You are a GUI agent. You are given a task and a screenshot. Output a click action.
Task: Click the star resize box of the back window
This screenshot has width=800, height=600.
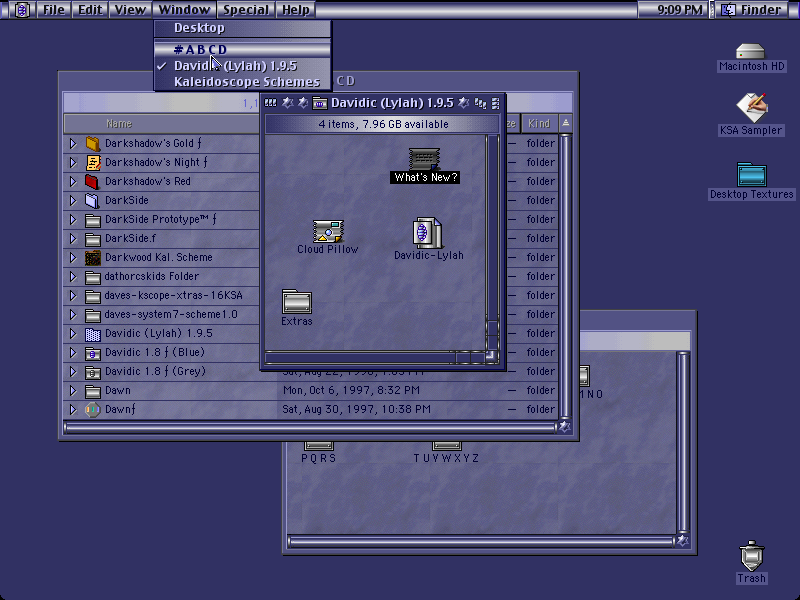(x=683, y=540)
